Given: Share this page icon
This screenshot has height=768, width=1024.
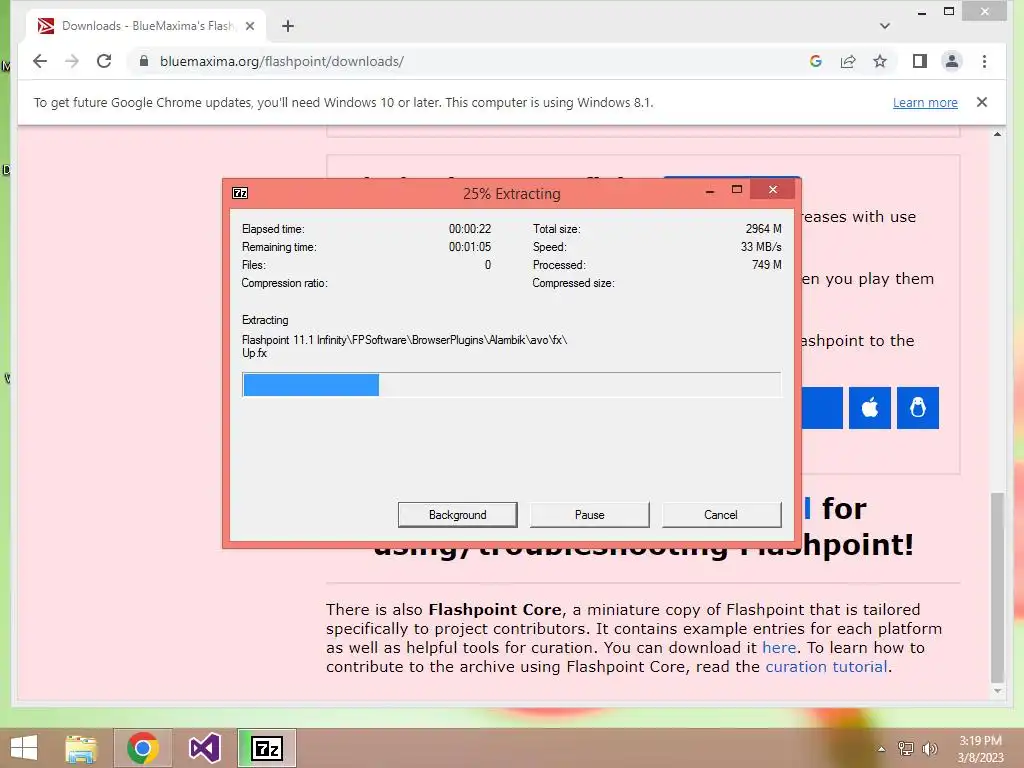Looking at the screenshot, I should coord(848,61).
